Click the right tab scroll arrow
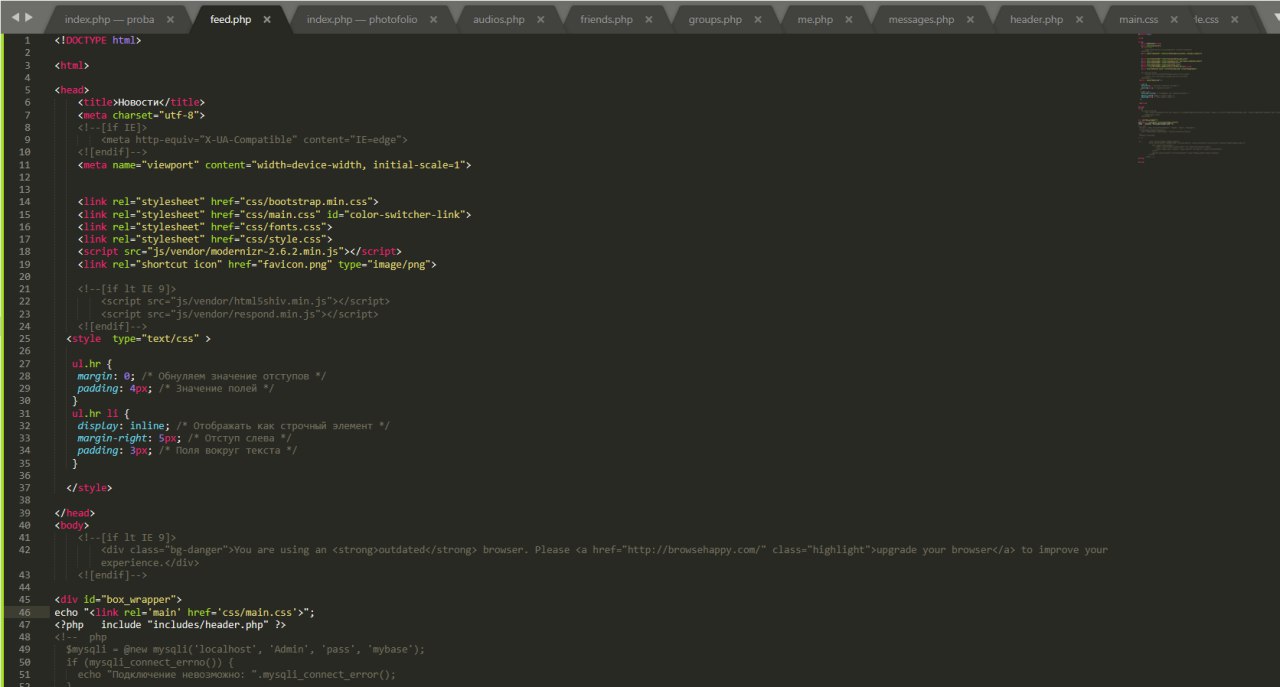The image size is (1280, 687). [x=27, y=18]
